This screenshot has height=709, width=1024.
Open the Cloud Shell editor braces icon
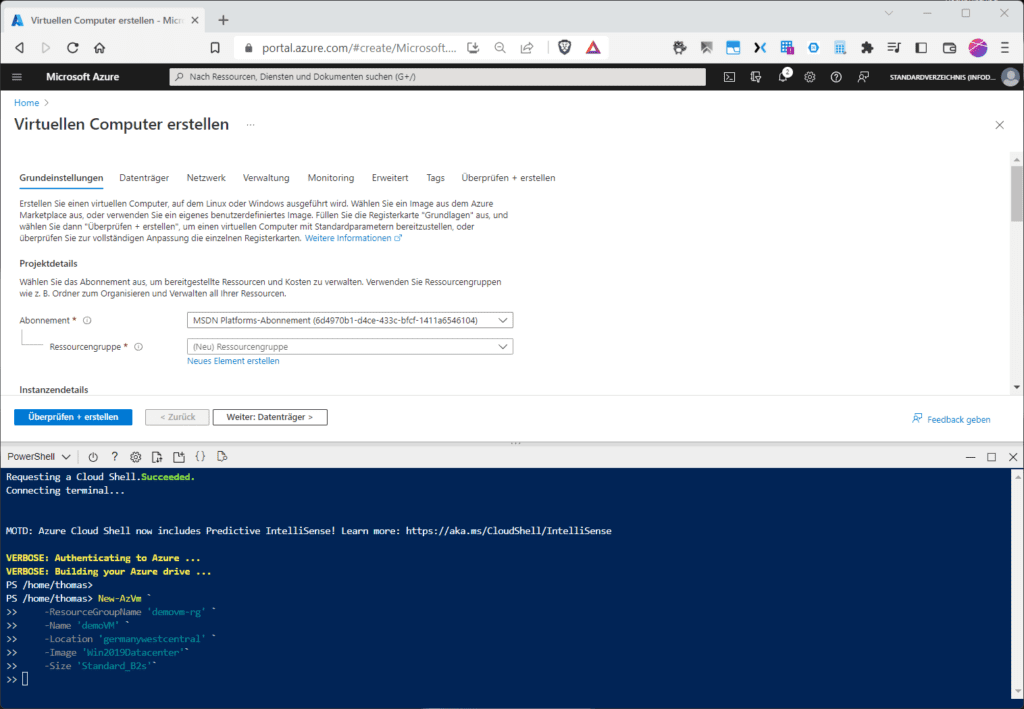click(200, 456)
